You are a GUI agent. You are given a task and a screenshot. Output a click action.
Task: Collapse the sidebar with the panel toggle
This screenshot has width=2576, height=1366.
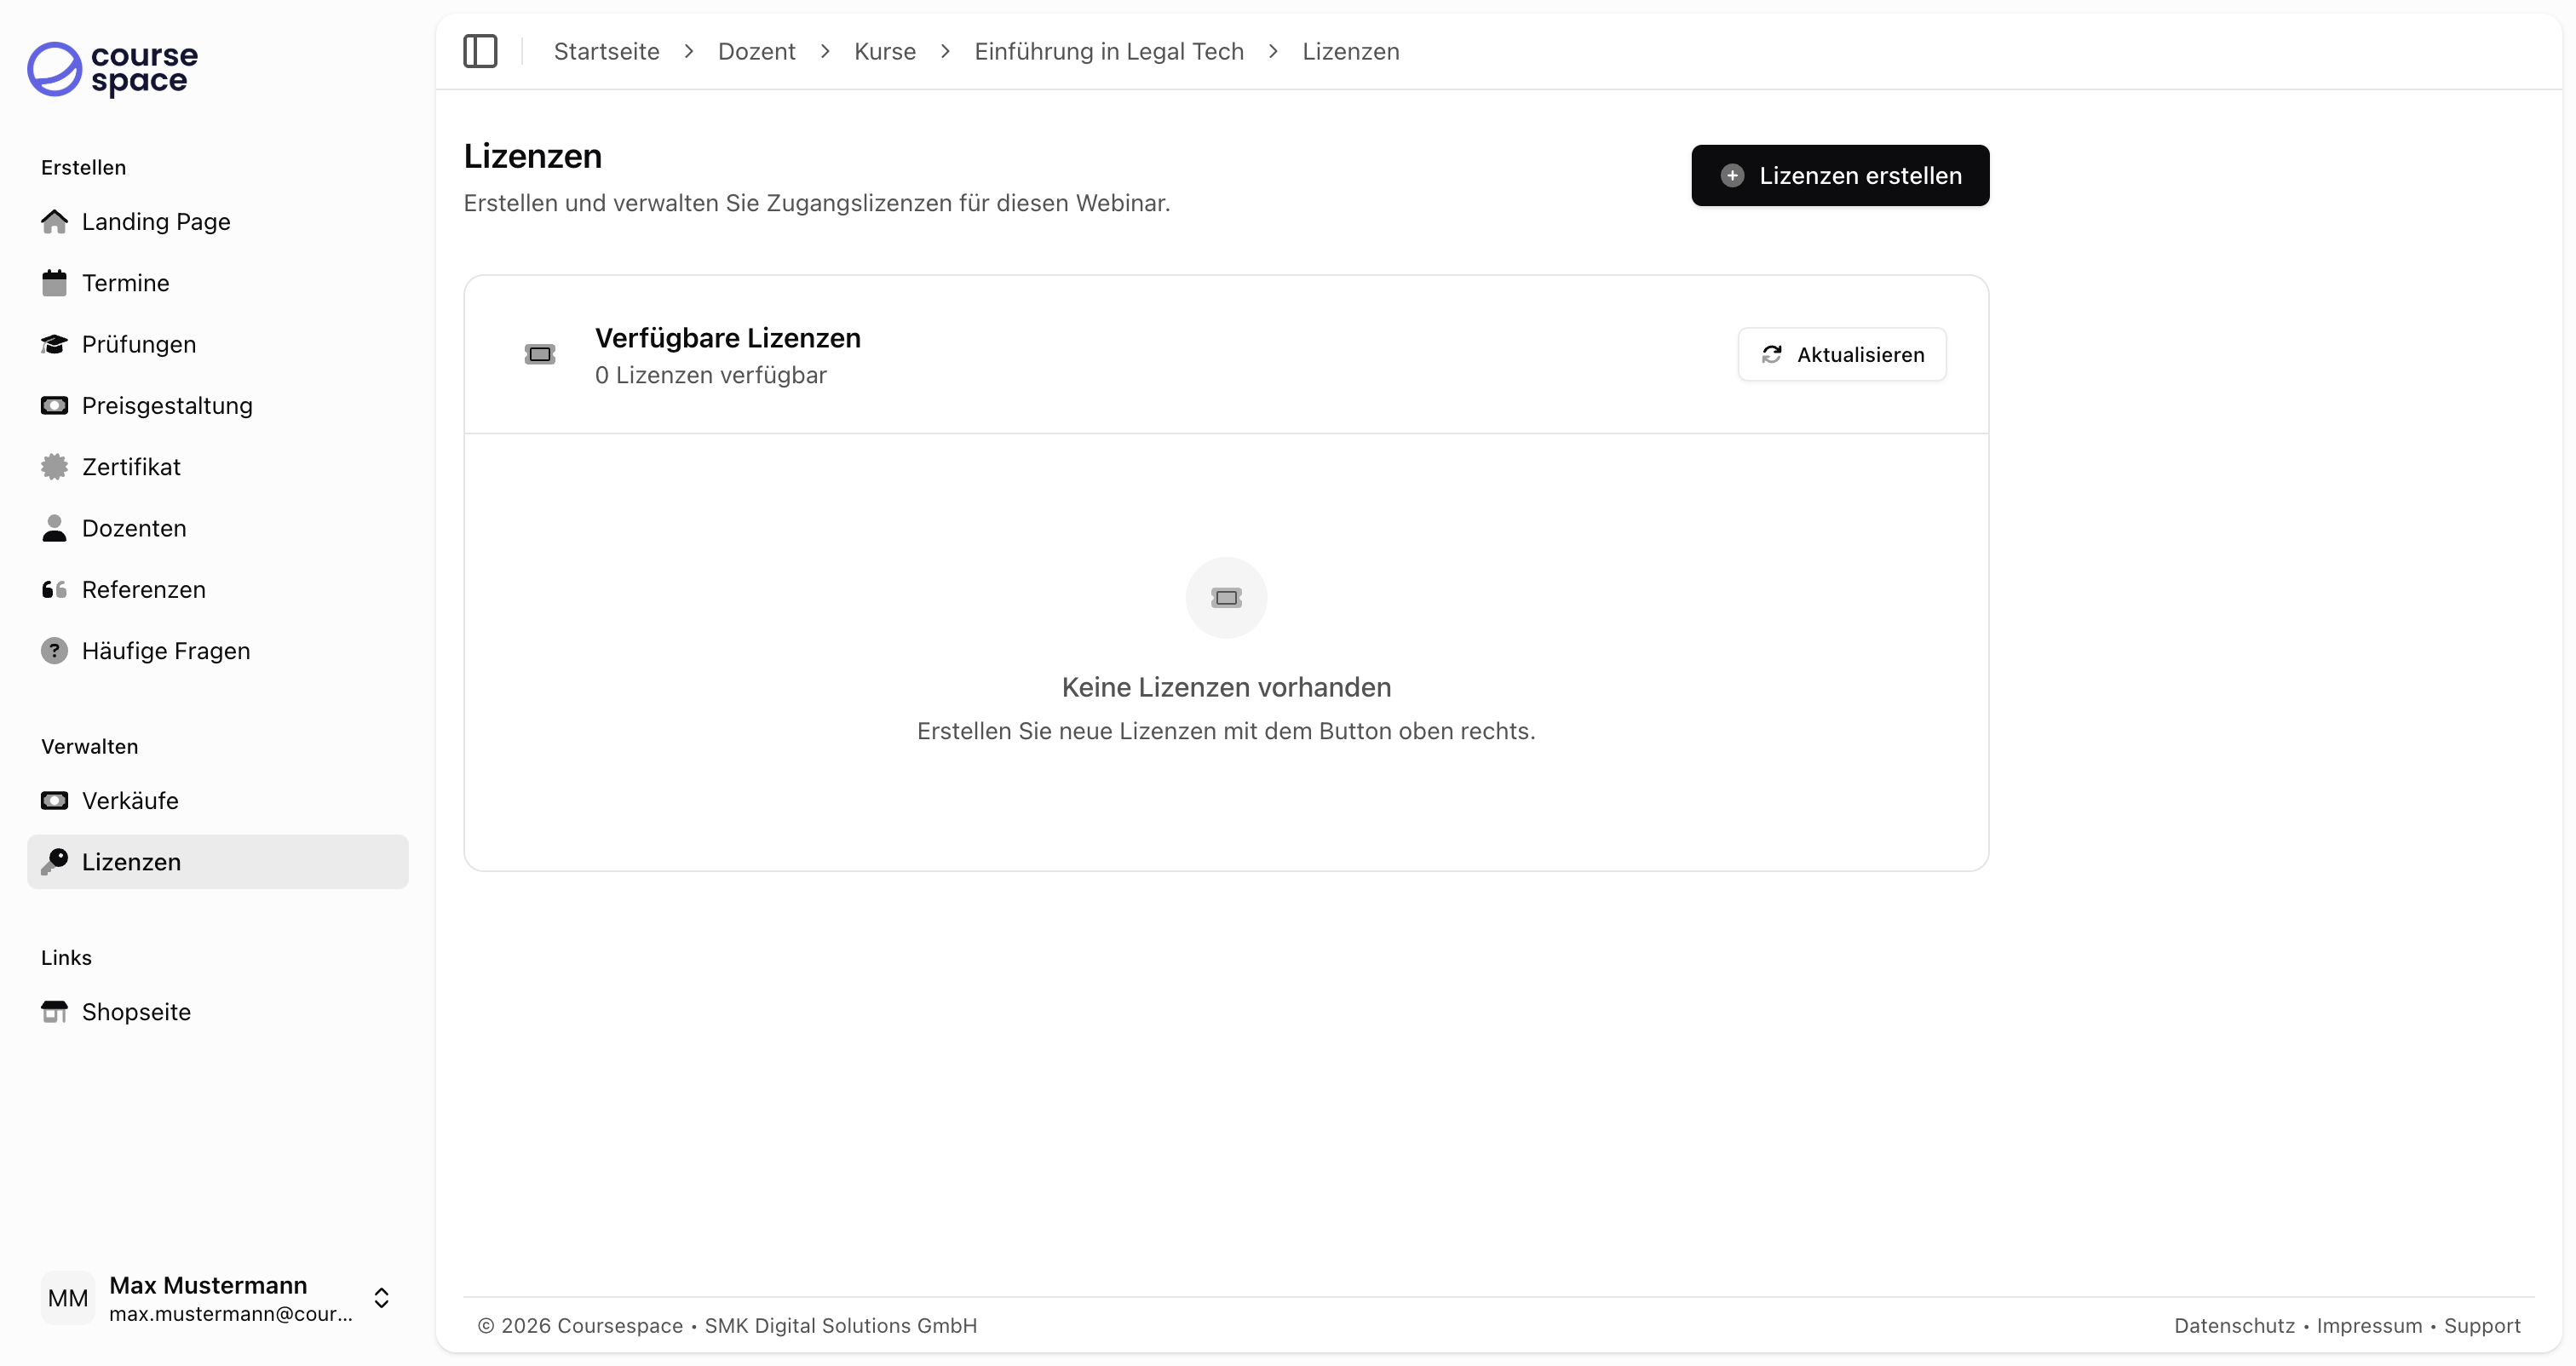pos(480,51)
